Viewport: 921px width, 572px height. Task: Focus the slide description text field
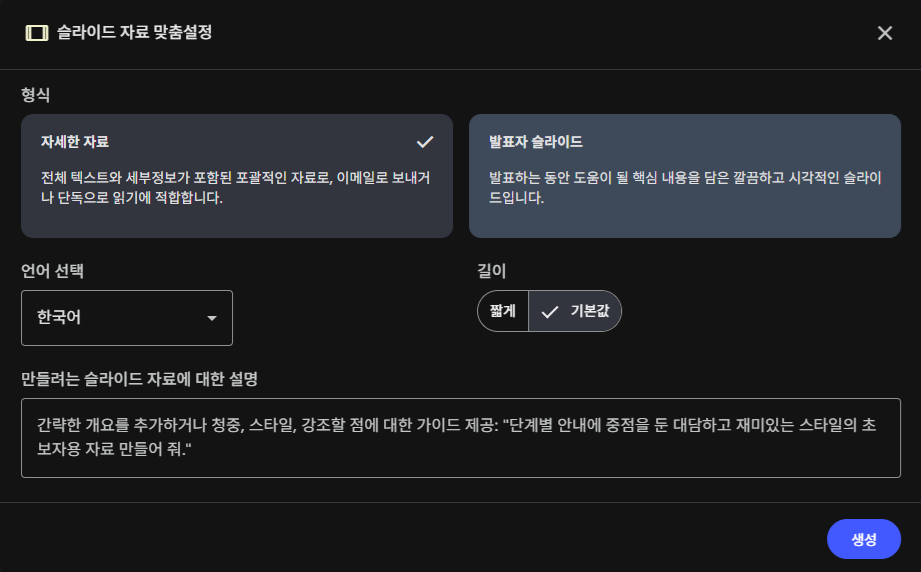tap(460, 438)
